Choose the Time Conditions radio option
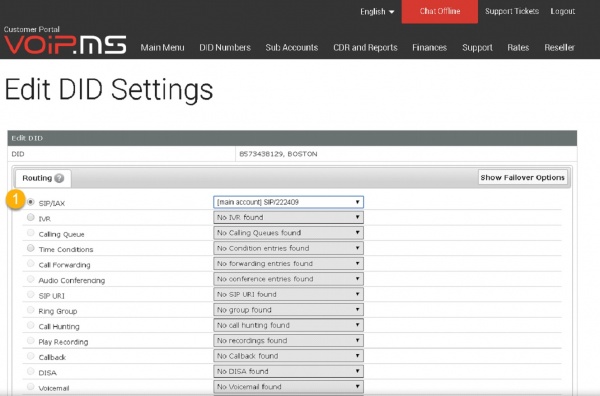 pyautogui.click(x=31, y=248)
